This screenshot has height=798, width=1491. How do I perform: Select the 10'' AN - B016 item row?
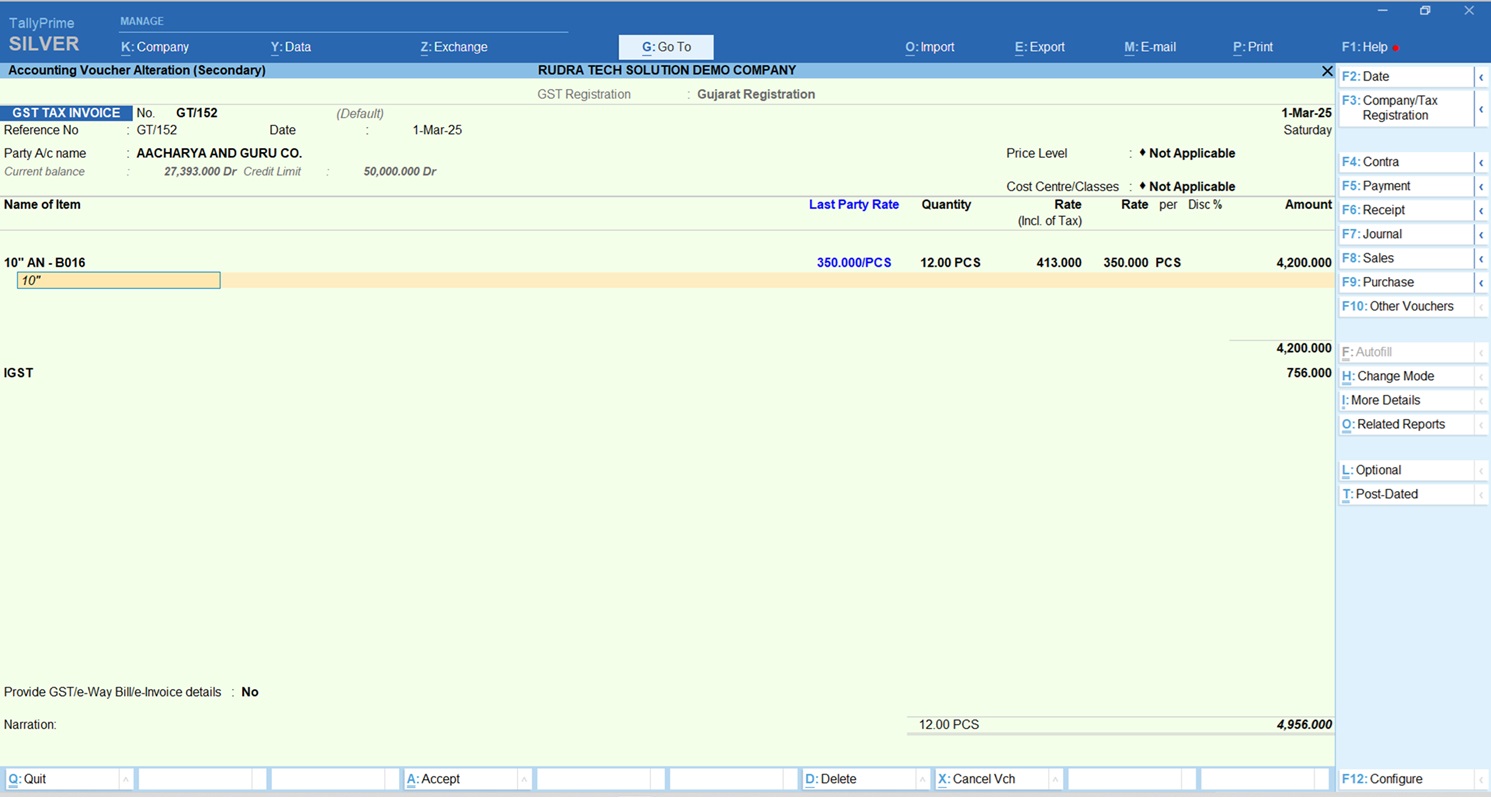coord(45,263)
